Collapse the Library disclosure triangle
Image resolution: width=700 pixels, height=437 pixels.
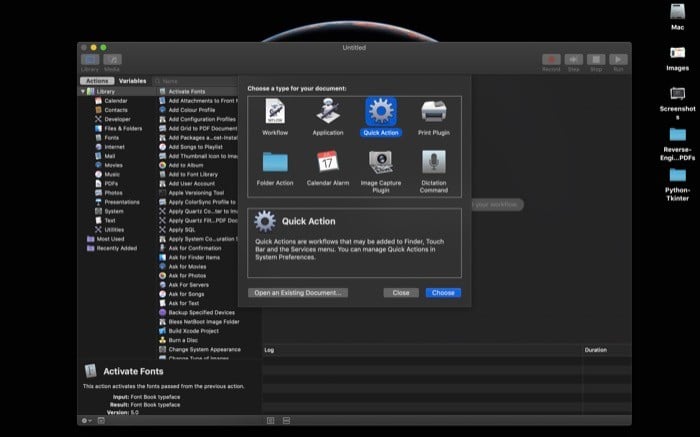[83, 92]
